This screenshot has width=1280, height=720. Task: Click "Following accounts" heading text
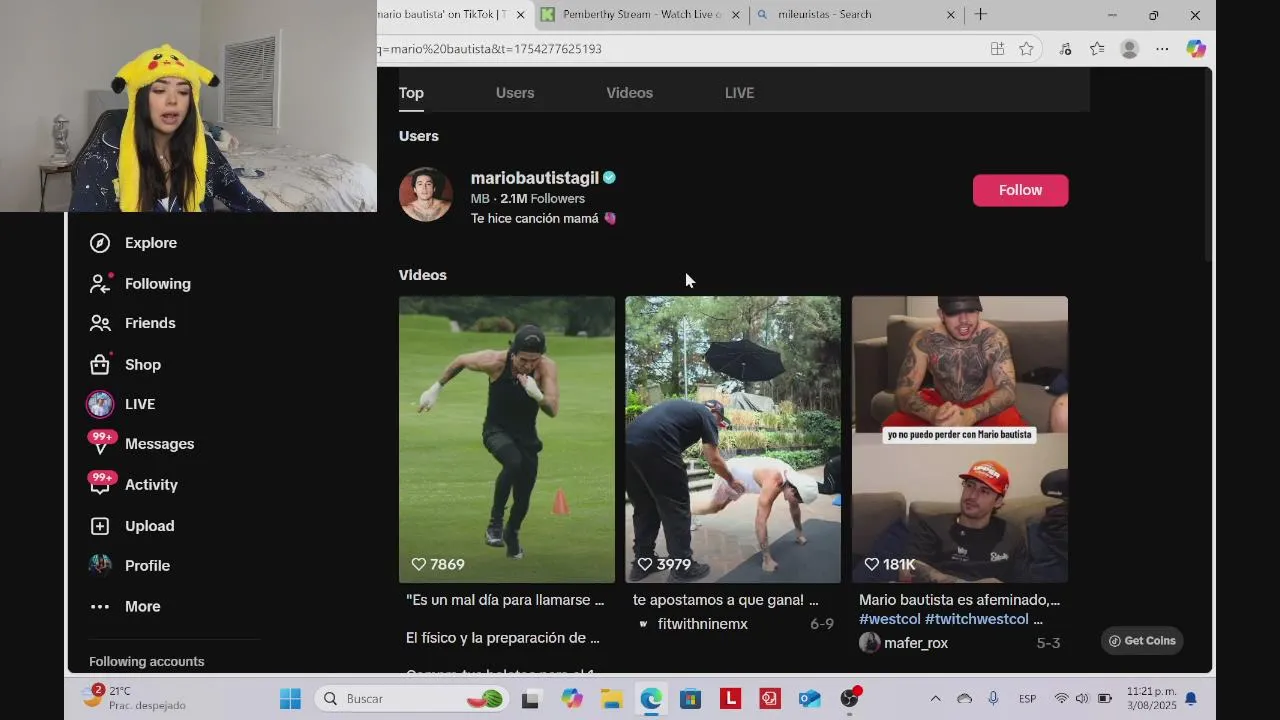147,662
